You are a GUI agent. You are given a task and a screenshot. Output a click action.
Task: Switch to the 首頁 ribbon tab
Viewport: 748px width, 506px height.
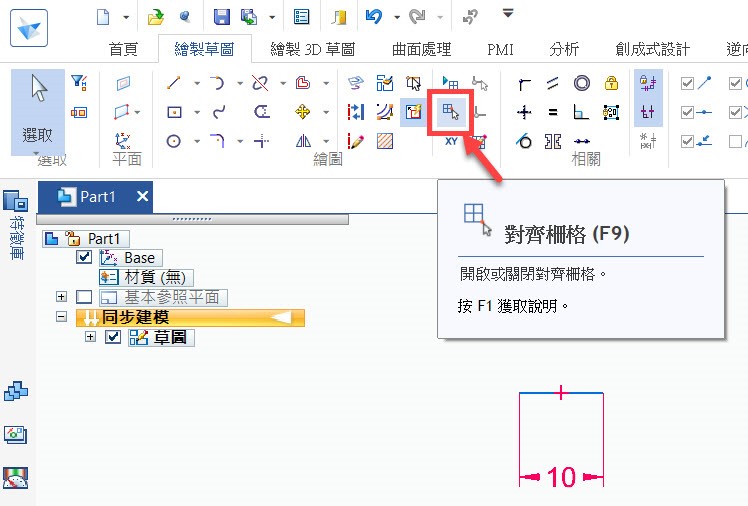click(x=122, y=49)
